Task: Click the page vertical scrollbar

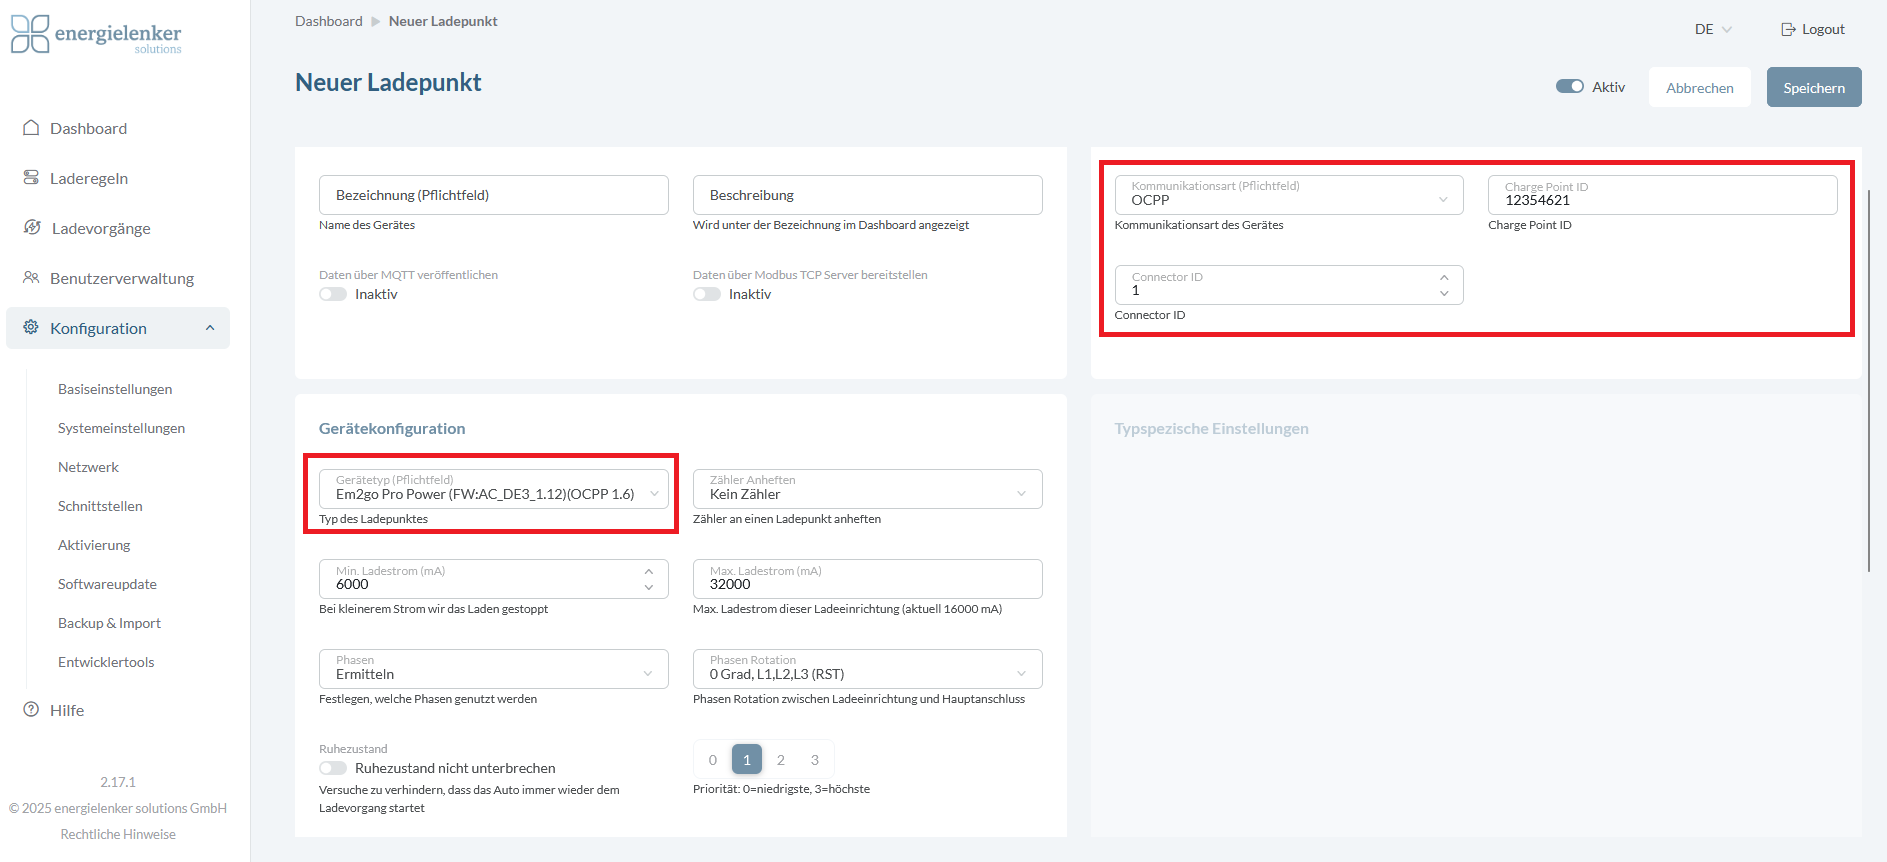Action: coord(1868,380)
